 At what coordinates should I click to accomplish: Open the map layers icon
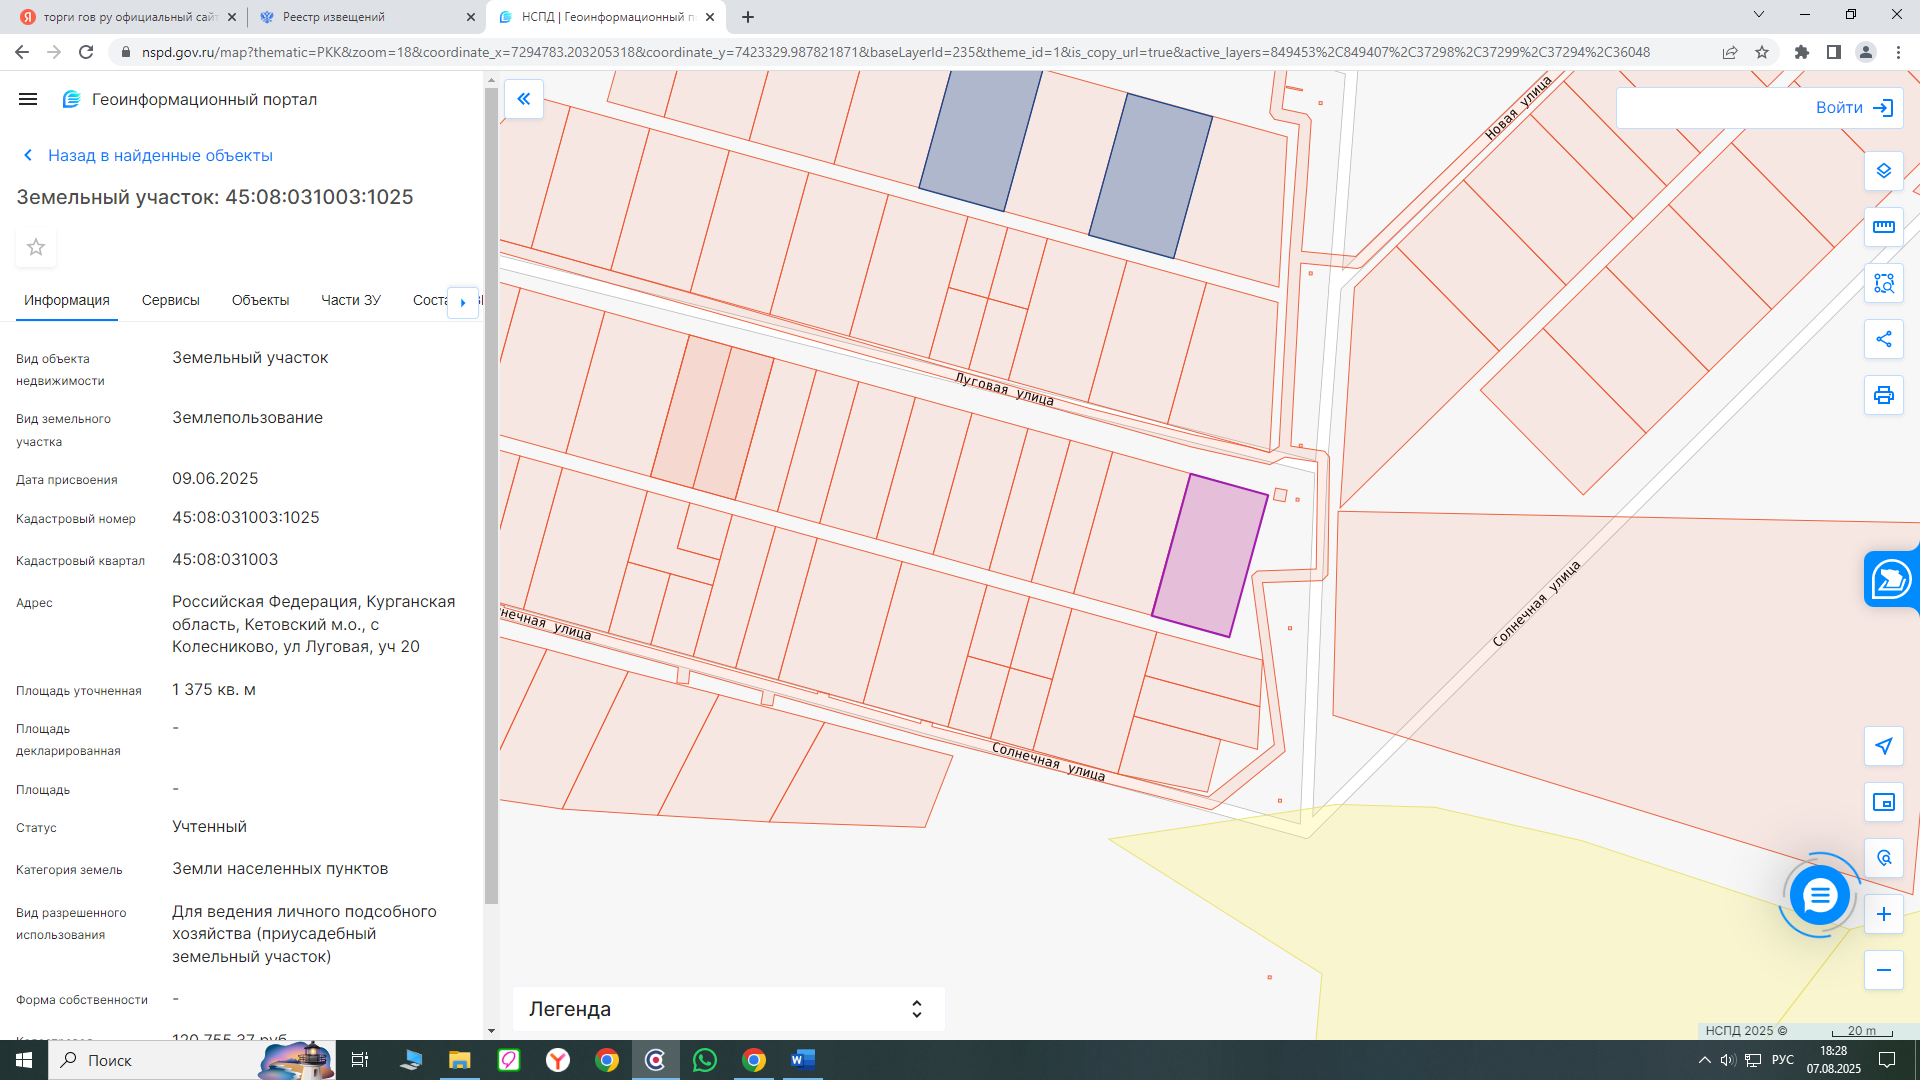coord(1883,171)
